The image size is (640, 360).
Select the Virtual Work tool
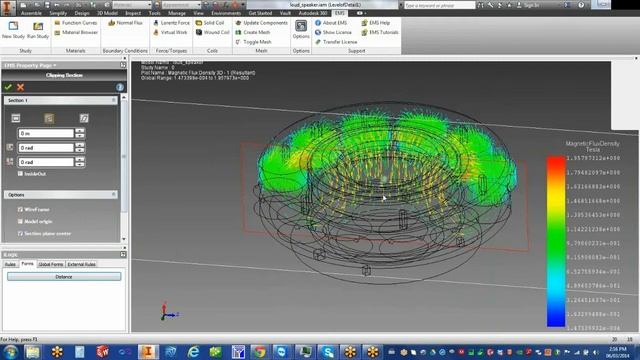pyautogui.click(x=170, y=32)
